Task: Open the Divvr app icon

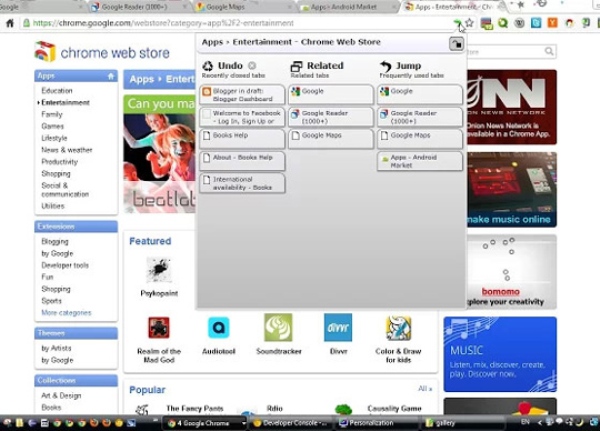Action: (x=338, y=328)
